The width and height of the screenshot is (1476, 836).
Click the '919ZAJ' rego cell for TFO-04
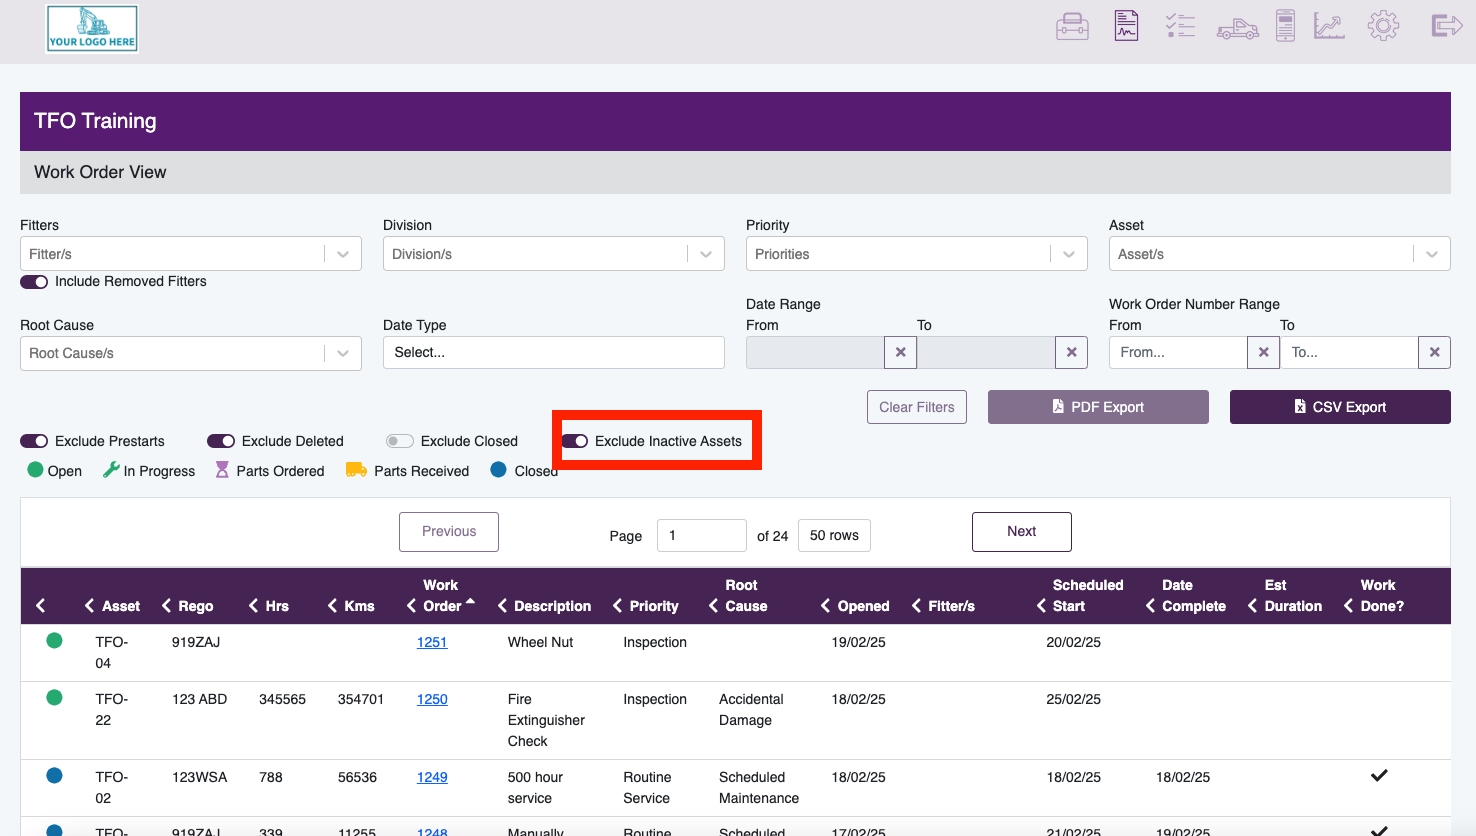[x=196, y=642]
